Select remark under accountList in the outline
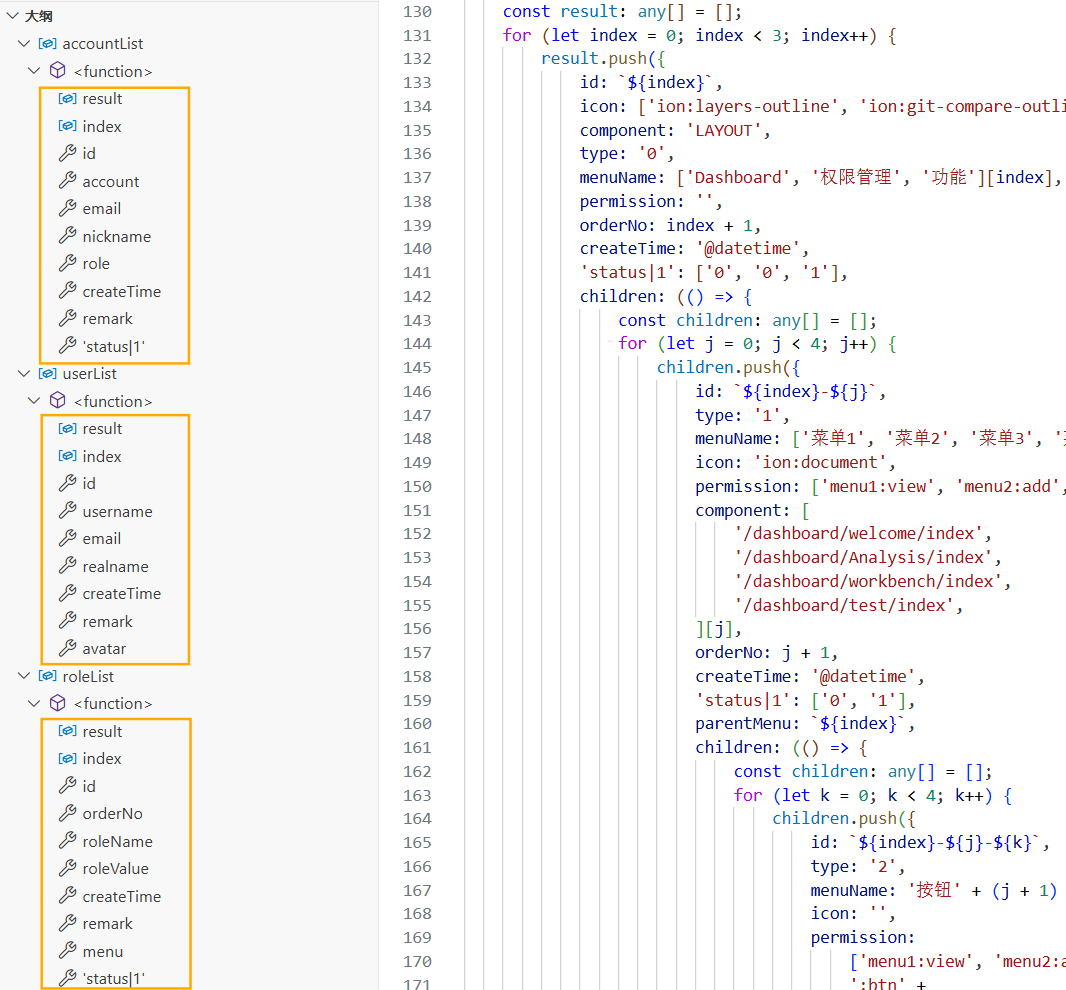The height and width of the screenshot is (990, 1066). coord(107,318)
